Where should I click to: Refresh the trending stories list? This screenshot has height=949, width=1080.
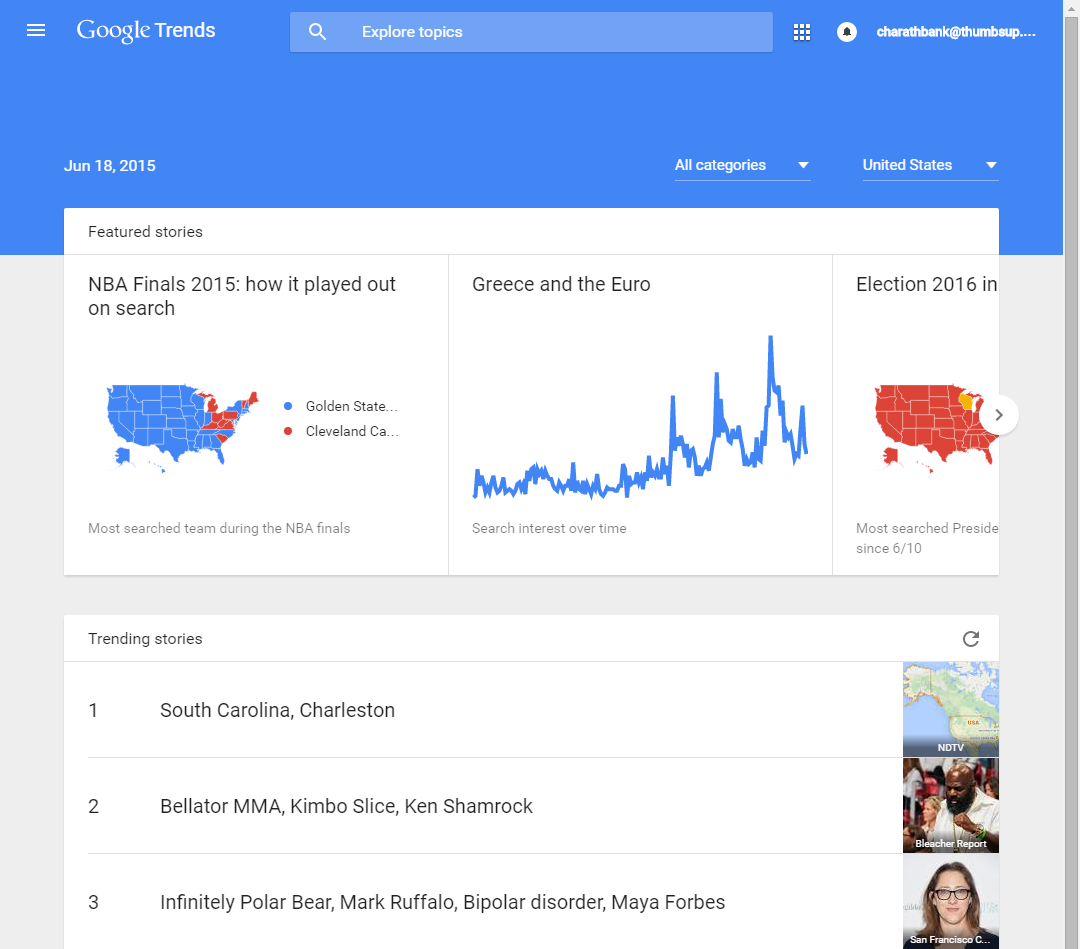click(x=970, y=639)
